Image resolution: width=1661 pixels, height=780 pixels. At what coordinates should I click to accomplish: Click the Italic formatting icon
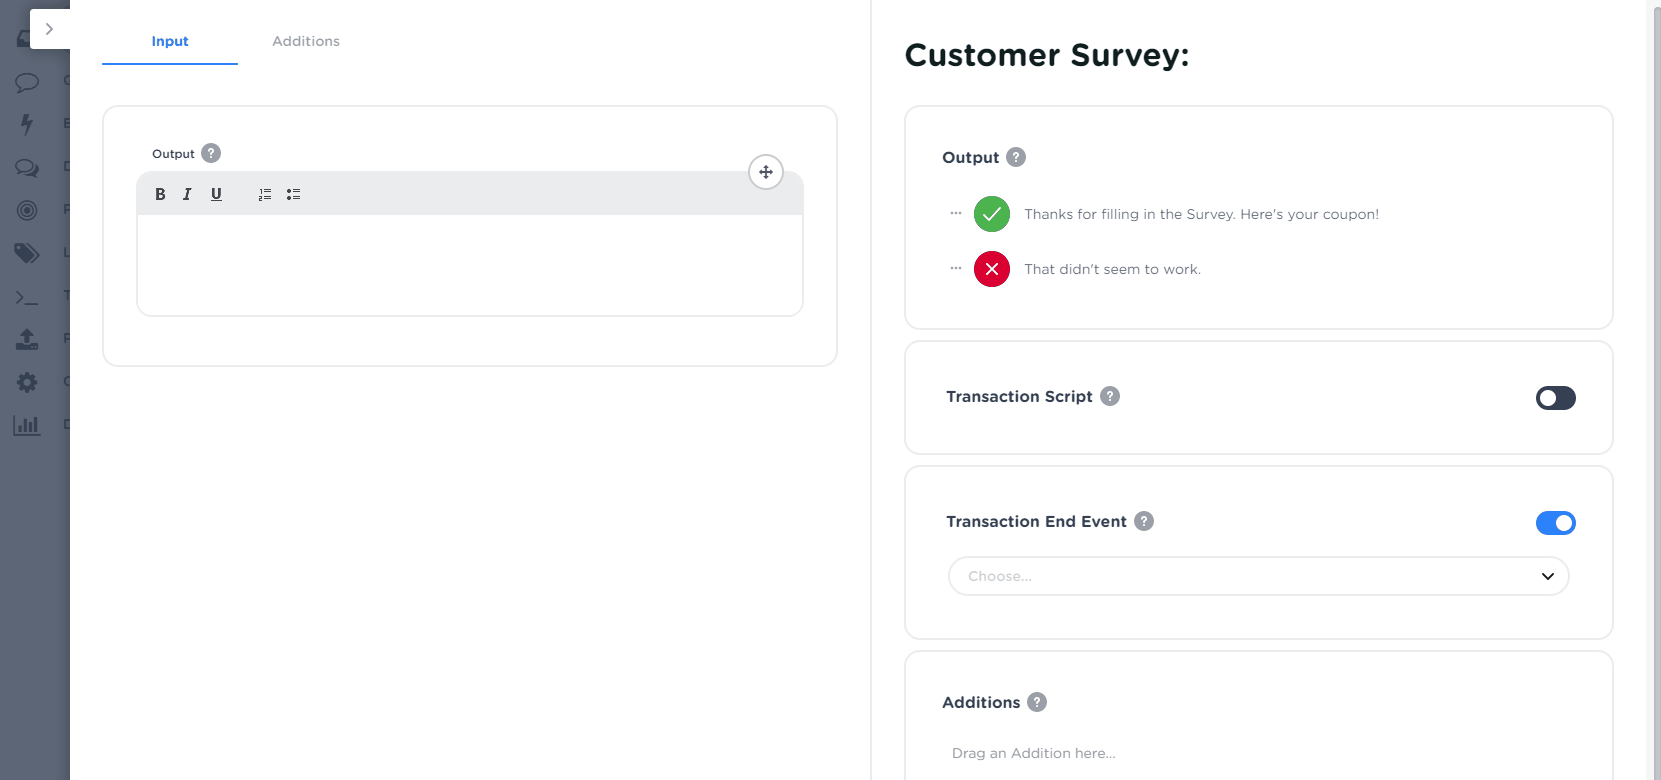click(x=187, y=194)
